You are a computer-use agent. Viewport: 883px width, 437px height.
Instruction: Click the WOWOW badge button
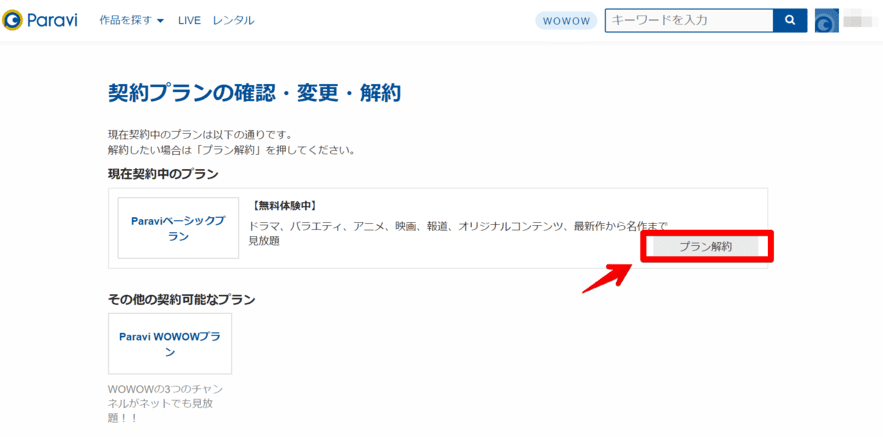tap(566, 21)
